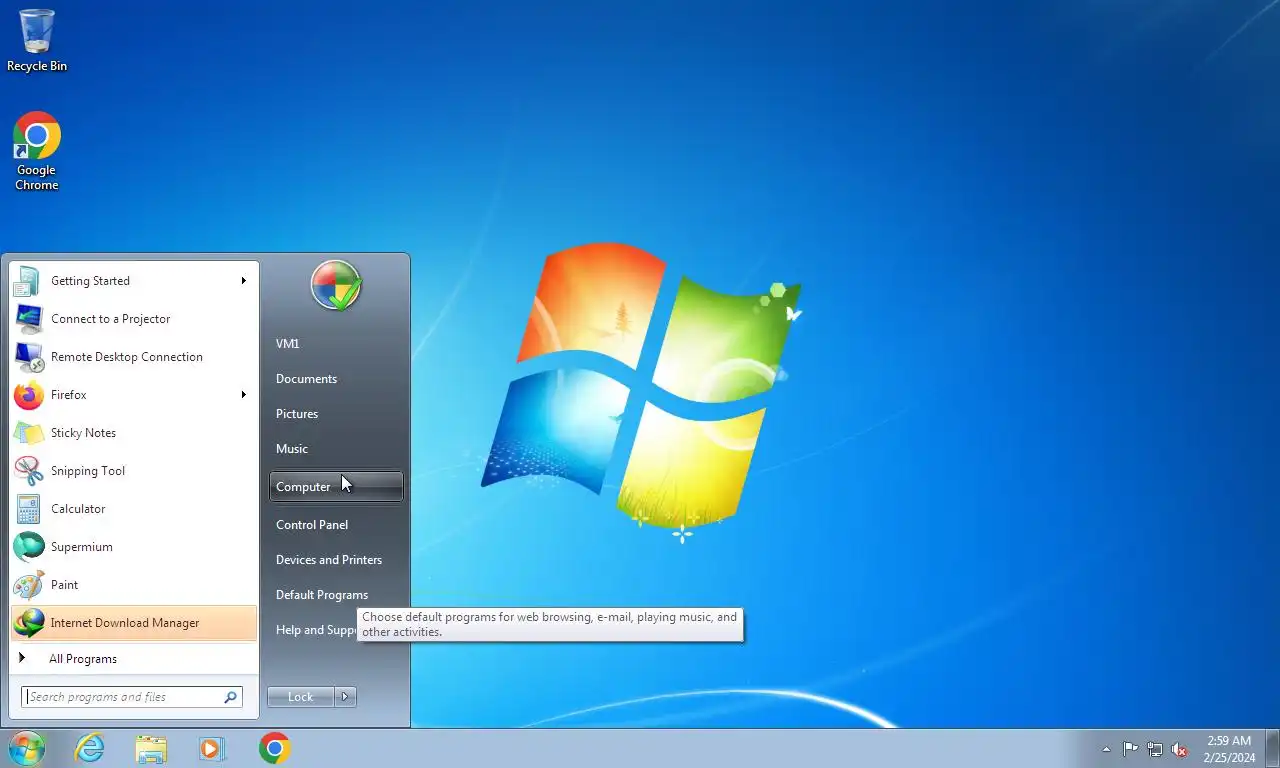Image resolution: width=1280 pixels, height=768 pixels.
Task: Select the Sticky Notes text label
Action: [x=83, y=433]
